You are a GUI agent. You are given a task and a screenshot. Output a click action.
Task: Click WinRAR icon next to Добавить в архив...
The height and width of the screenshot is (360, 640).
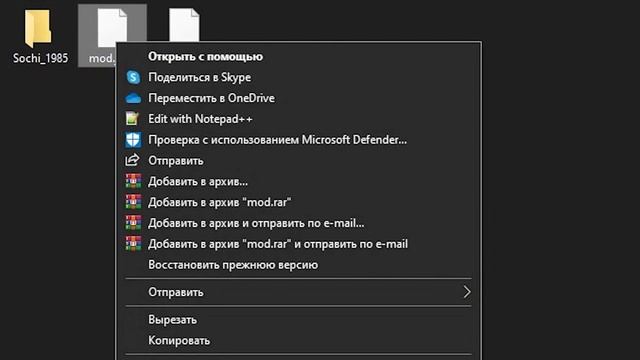click(x=133, y=181)
